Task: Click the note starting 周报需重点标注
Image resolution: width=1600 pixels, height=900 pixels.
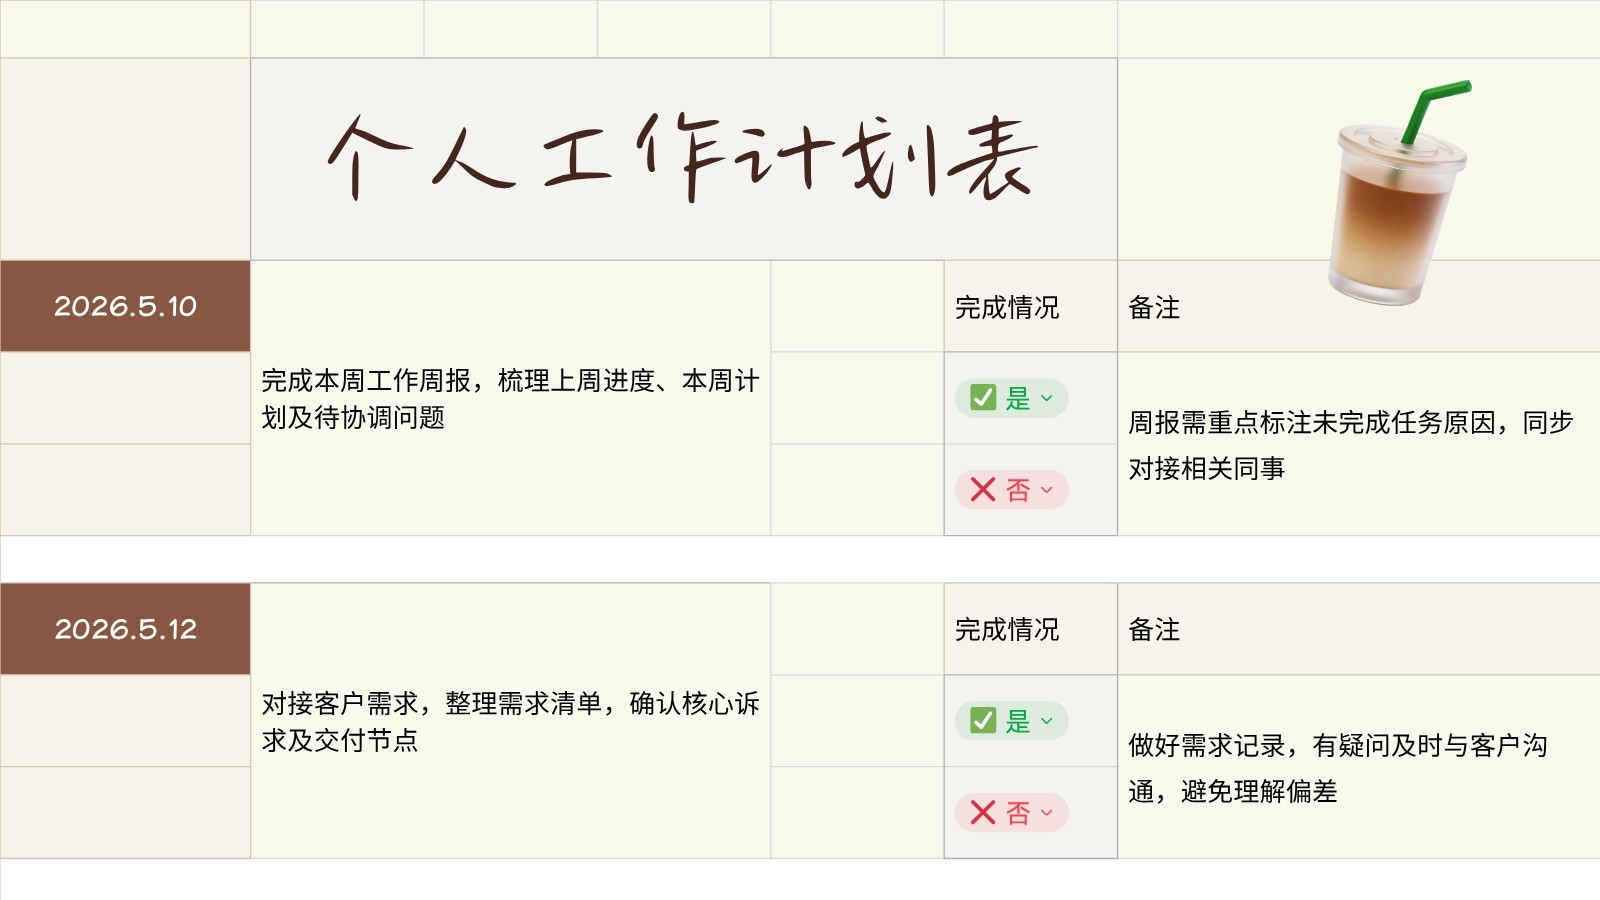Action: pyautogui.click(x=1359, y=444)
